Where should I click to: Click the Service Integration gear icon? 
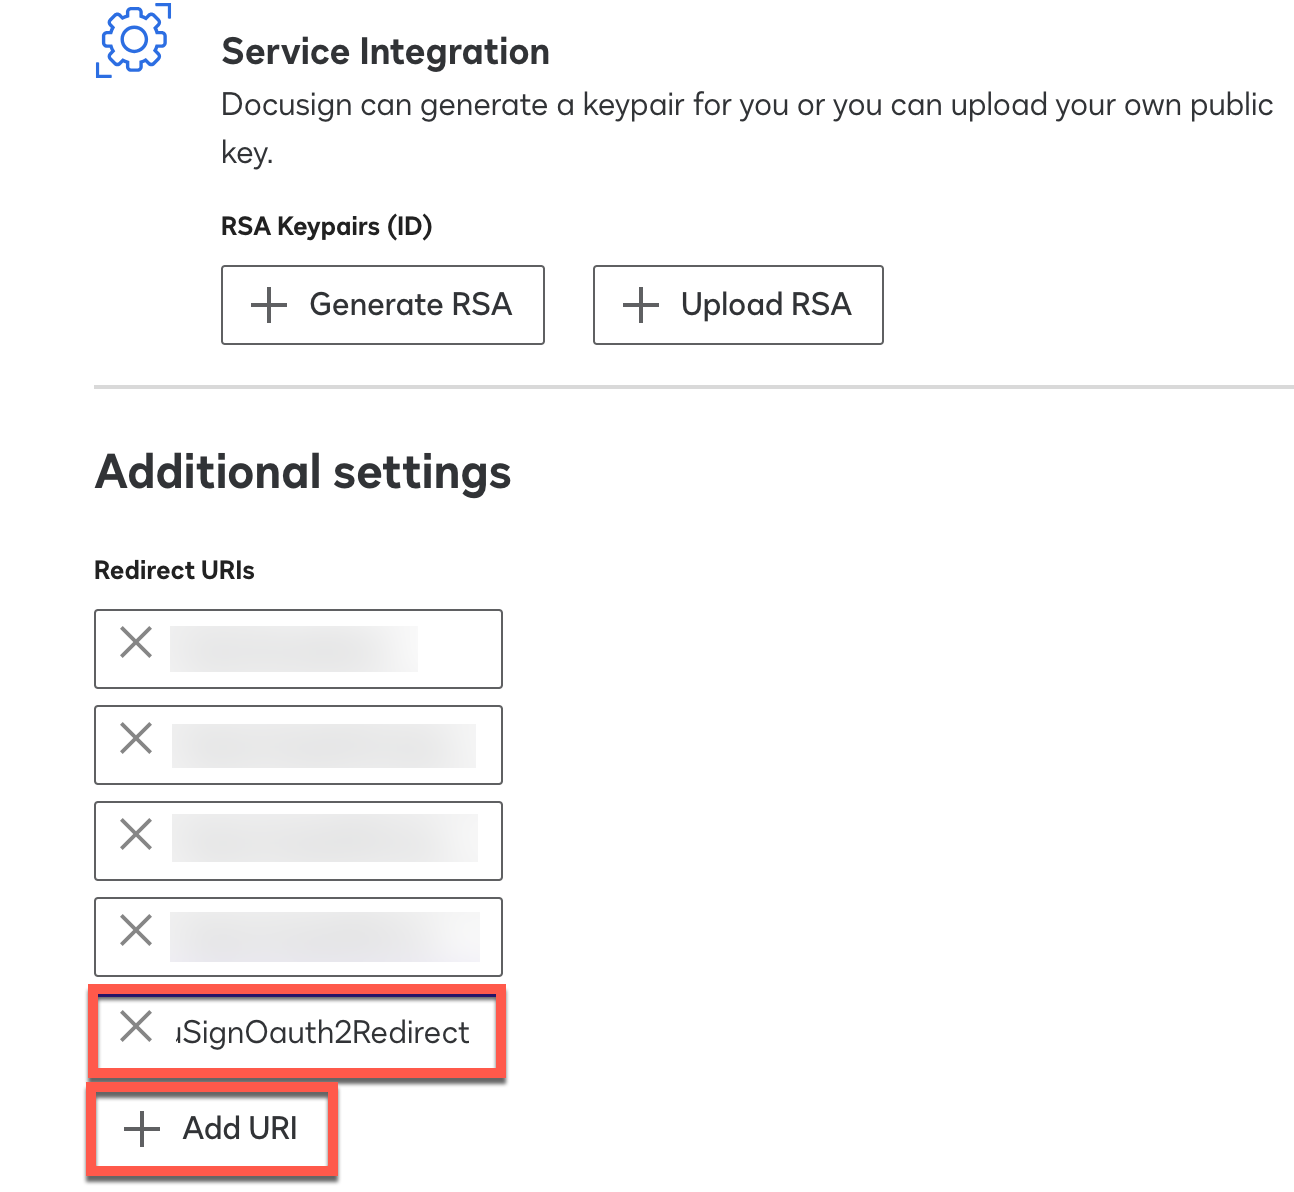pos(134,41)
